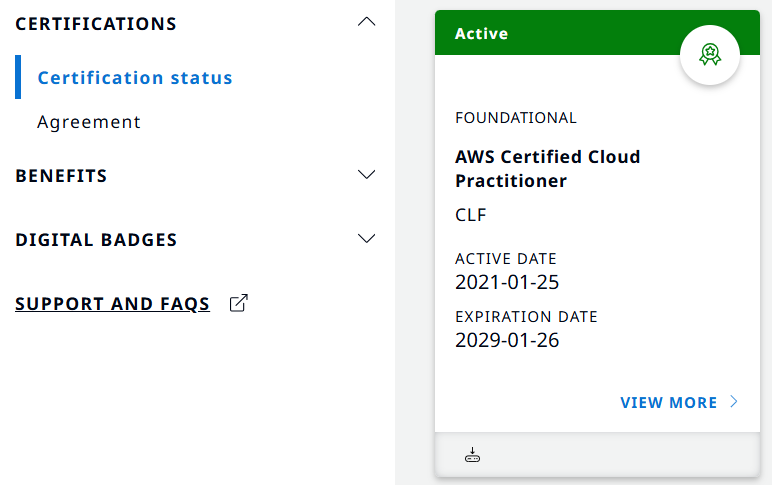Click the View More link text

668,403
